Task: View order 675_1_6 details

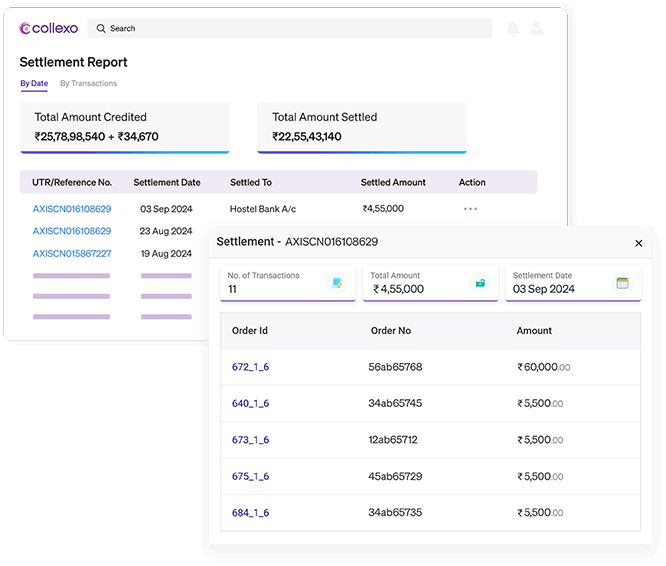Action: point(250,477)
